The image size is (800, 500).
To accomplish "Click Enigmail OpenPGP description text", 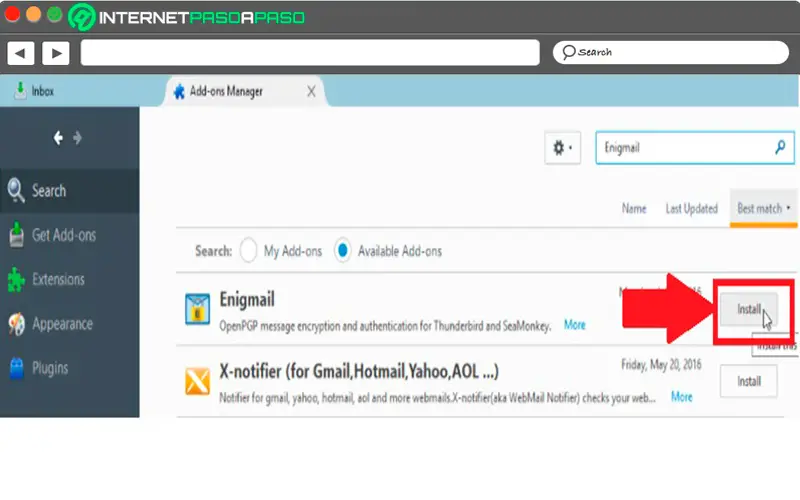I will click(385, 326).
